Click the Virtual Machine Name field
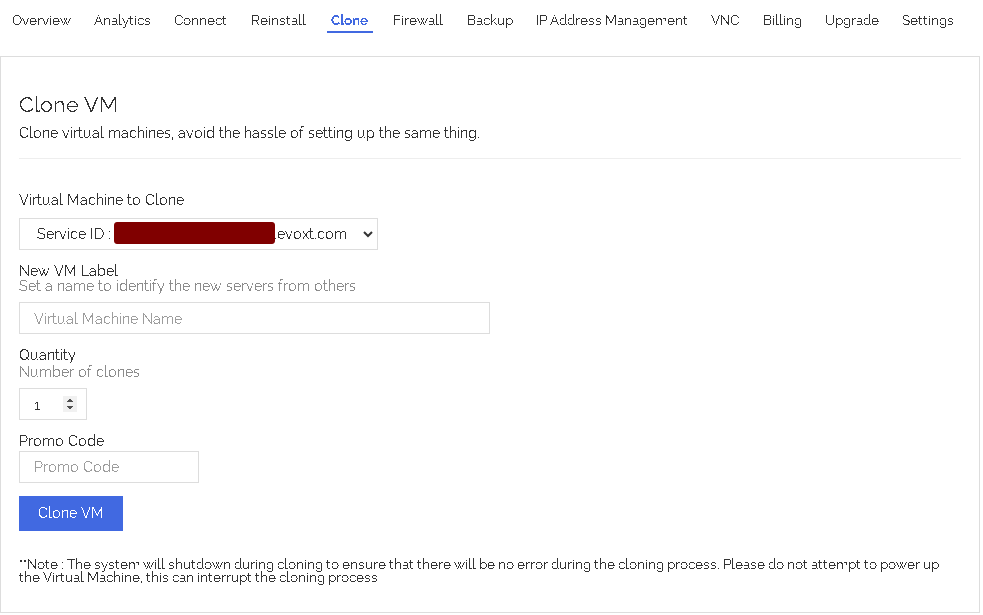 254,318
